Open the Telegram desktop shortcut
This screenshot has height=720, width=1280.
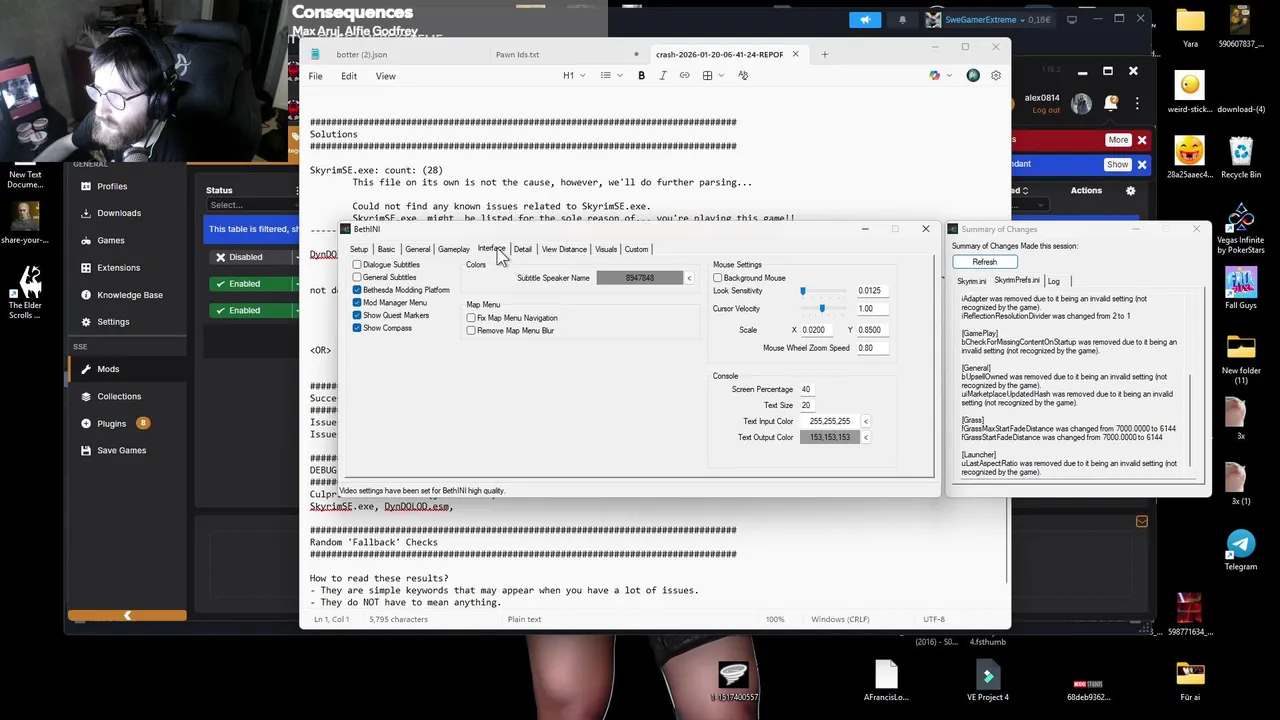(1241, 550)
